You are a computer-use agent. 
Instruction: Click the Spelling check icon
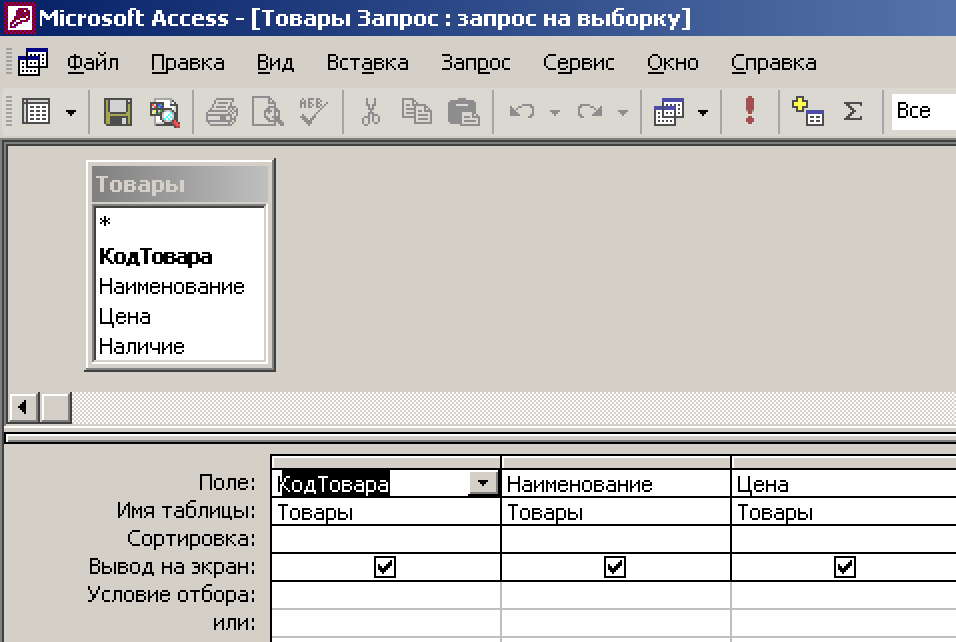(313, 112)
